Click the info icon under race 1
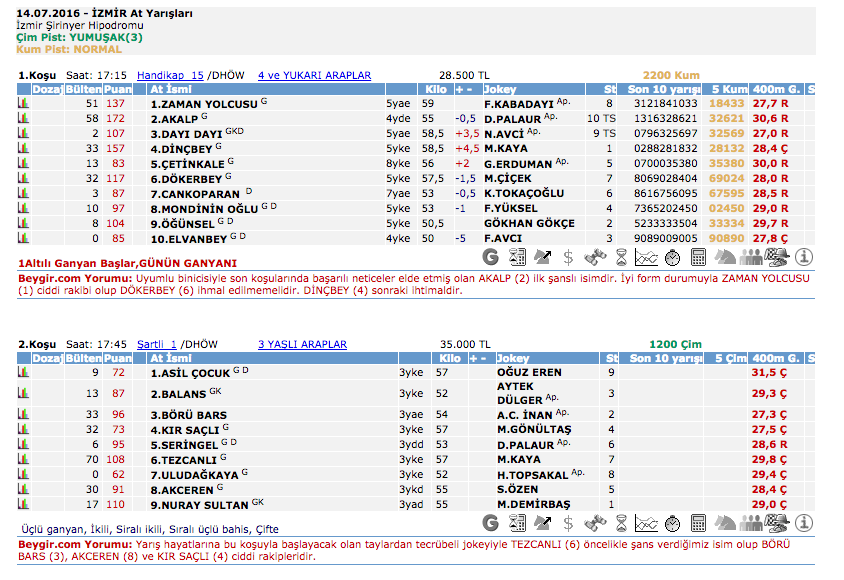844x580 pixels. pos(805,256)
